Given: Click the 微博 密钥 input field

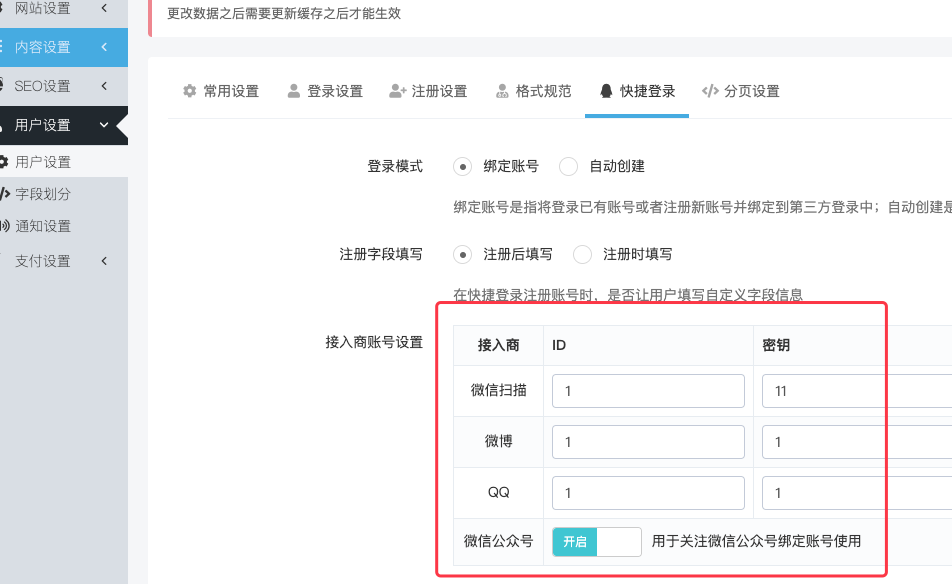Looking at the screenshot, I should click(857, 442).
